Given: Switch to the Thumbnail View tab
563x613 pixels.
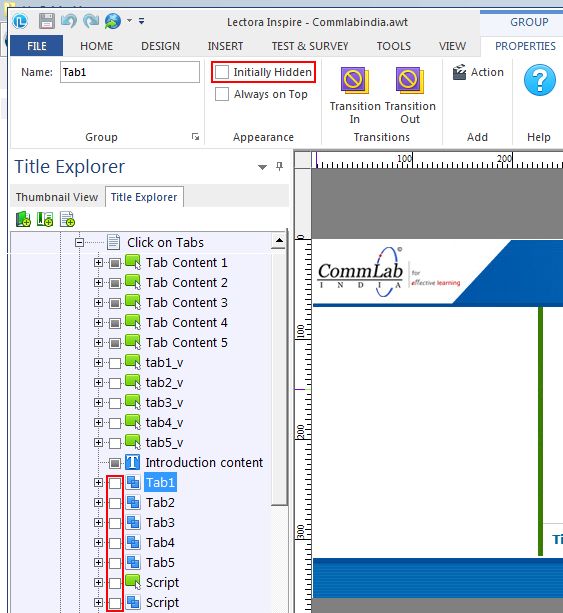Looking at the screenshot, I should (x=57, y=197).
